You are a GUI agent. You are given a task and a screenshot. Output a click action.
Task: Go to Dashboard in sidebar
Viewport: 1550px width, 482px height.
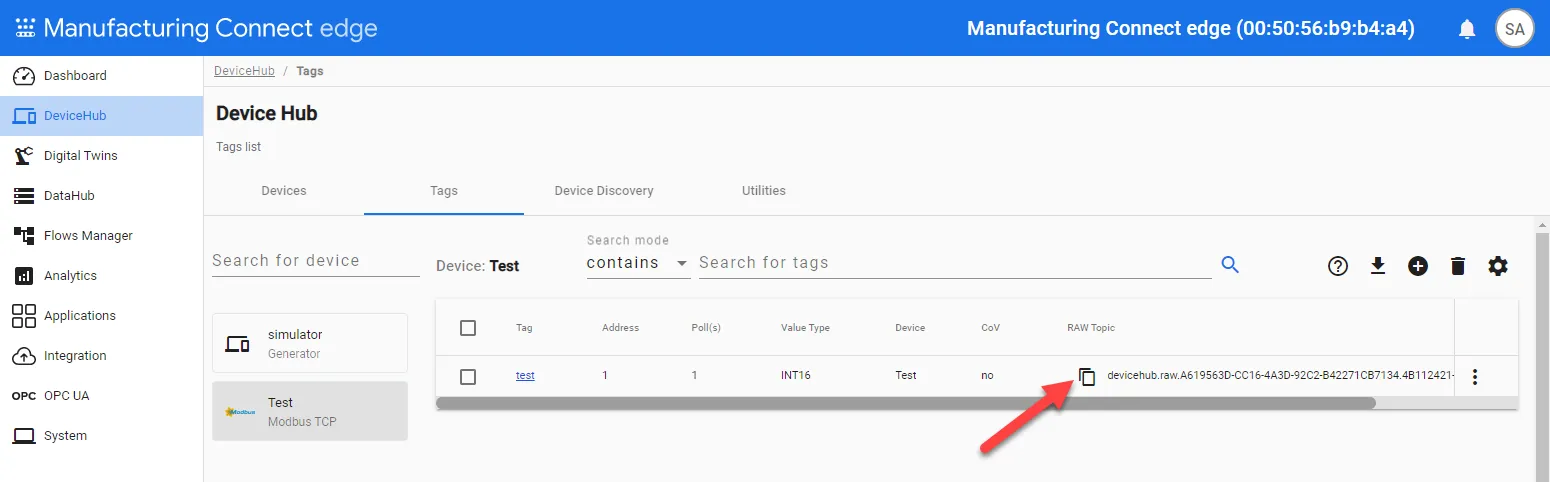pyautogui.click(x=101, y=76)
